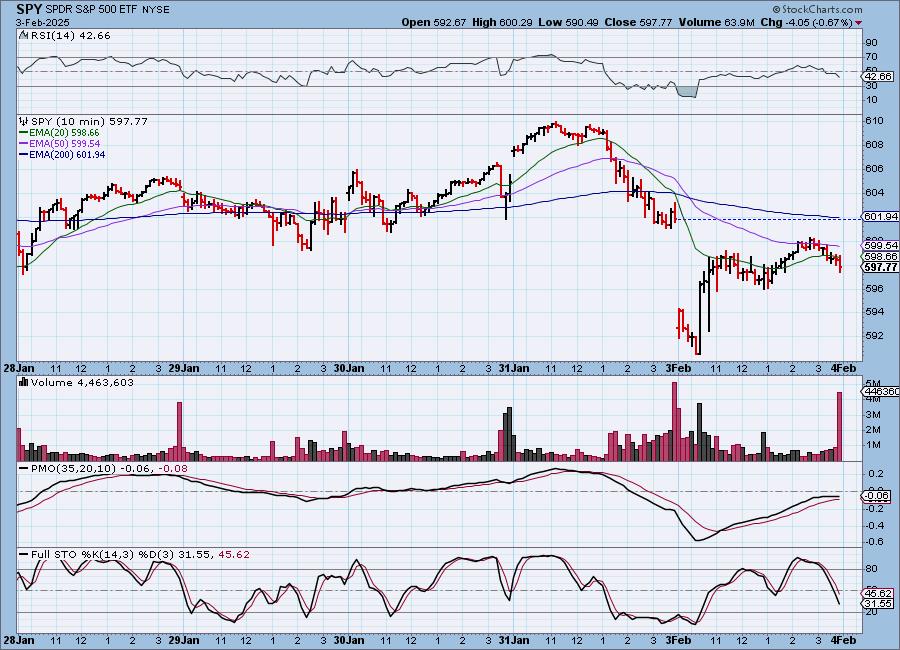The height and width of the screenshot is (650, 900).
Task: Click the RSI(14) indicator icon
Action: coord(24,35)
